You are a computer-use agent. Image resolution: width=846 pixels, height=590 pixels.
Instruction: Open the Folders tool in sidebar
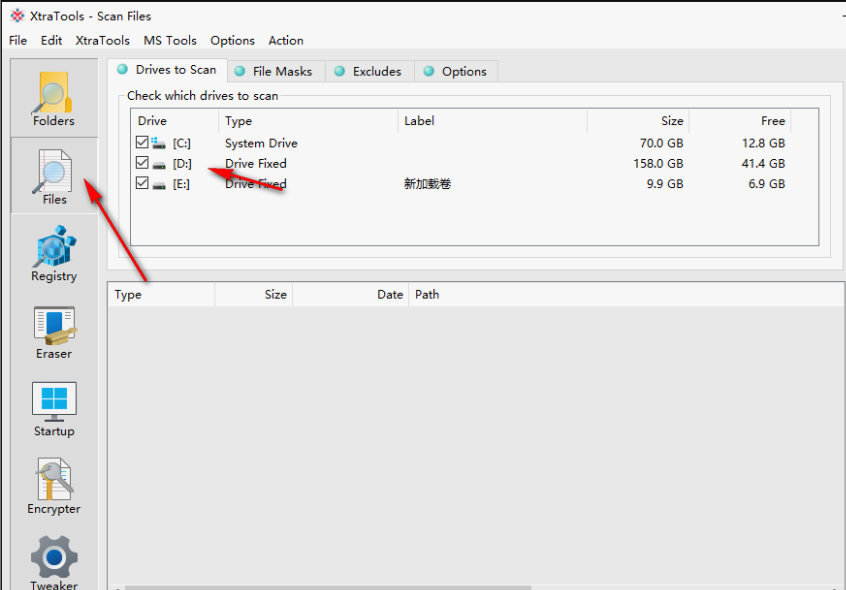54,99
